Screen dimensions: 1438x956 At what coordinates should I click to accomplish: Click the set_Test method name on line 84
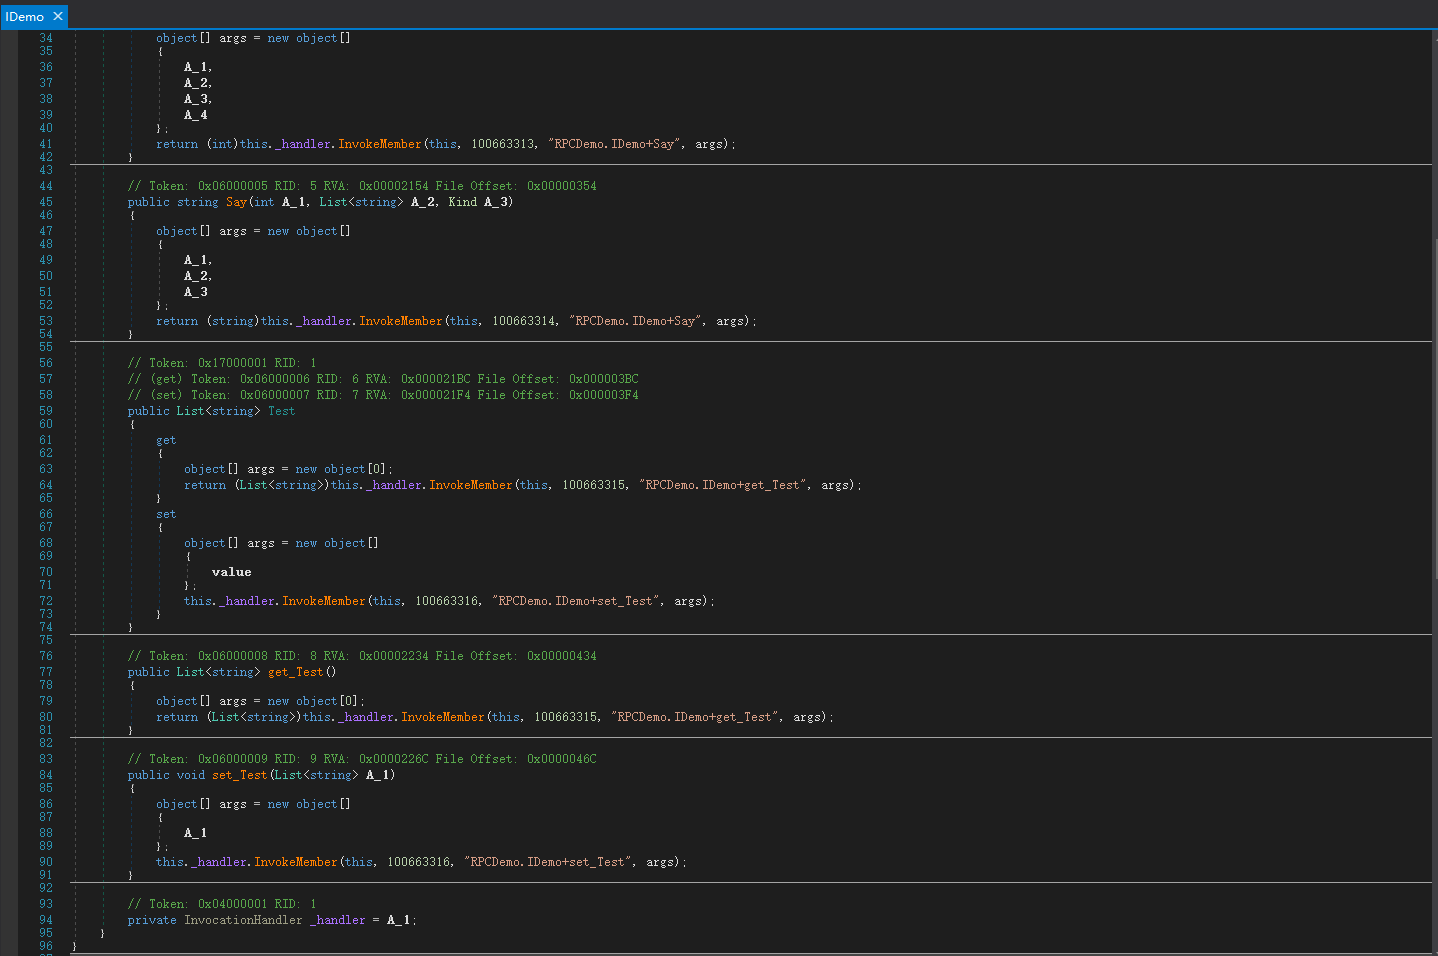(x=240, y=775)
